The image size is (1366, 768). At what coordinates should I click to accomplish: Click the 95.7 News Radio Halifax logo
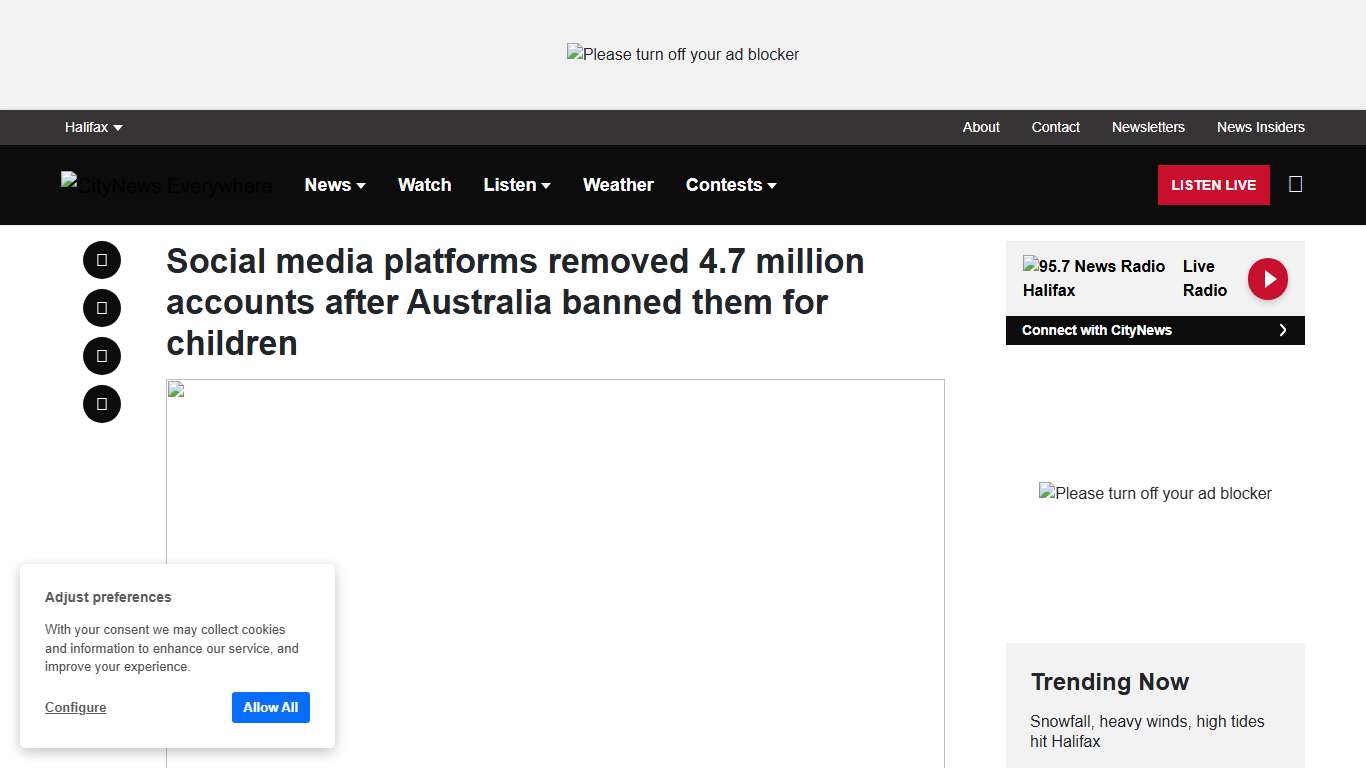coord(1093,278)
